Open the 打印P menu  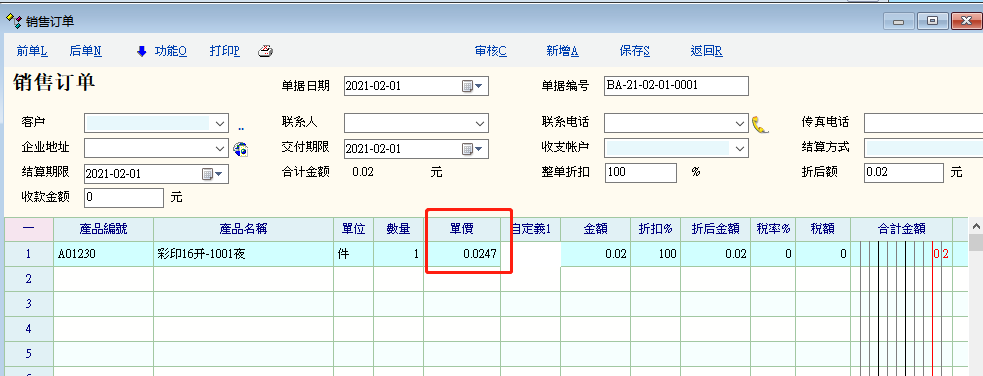224,51
